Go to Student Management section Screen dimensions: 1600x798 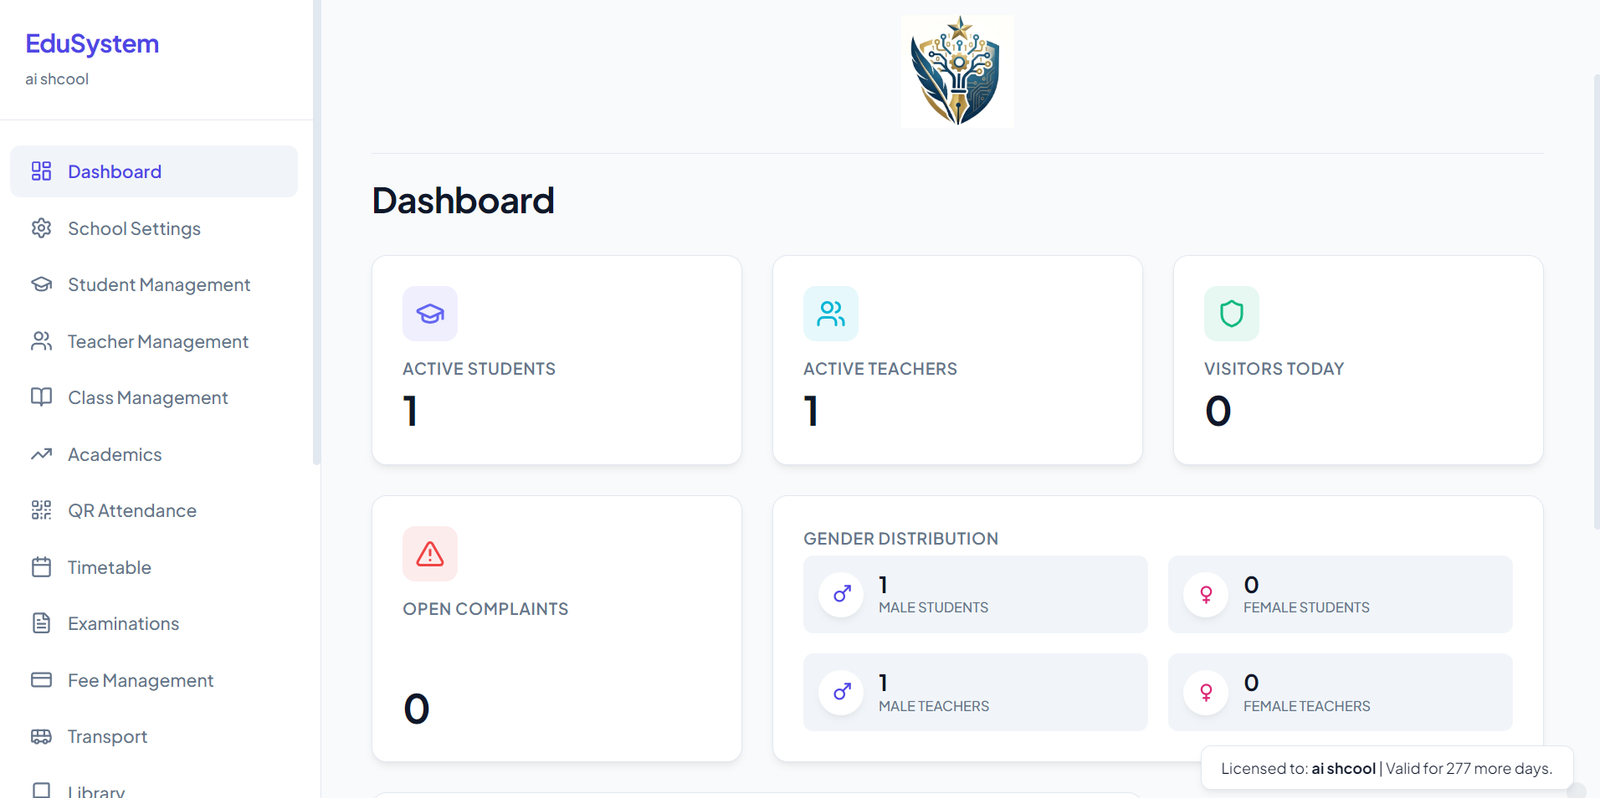click(x=154, y=284)
